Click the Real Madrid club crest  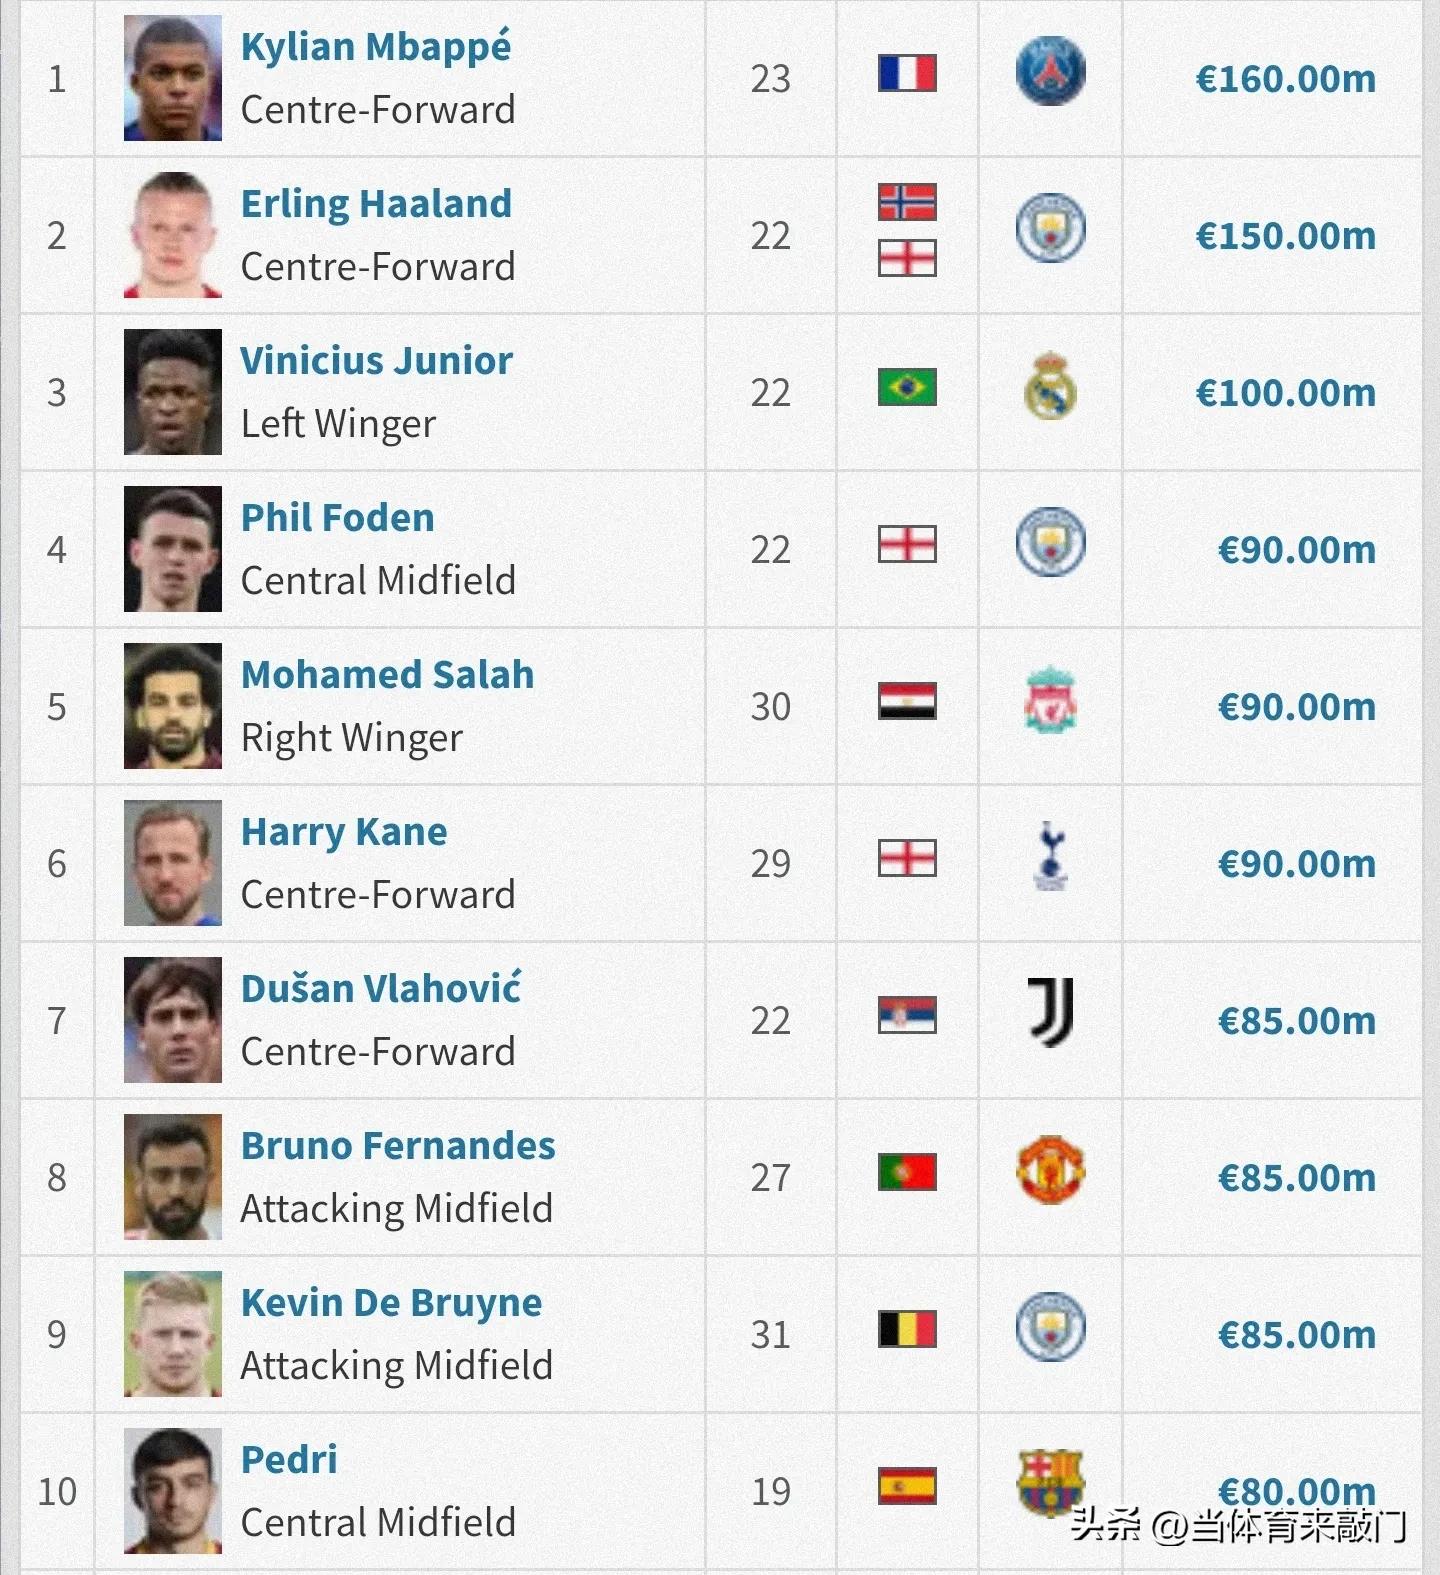pos(1050,386)
